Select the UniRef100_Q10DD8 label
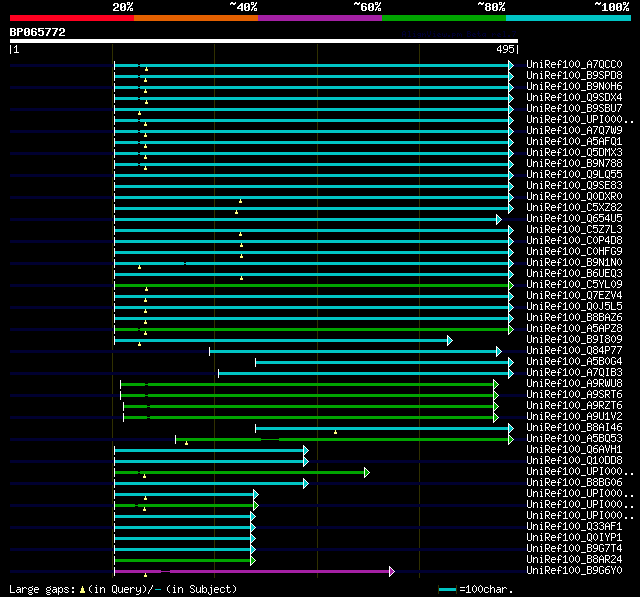The image size is (640, 597). (x=574, y=461)
